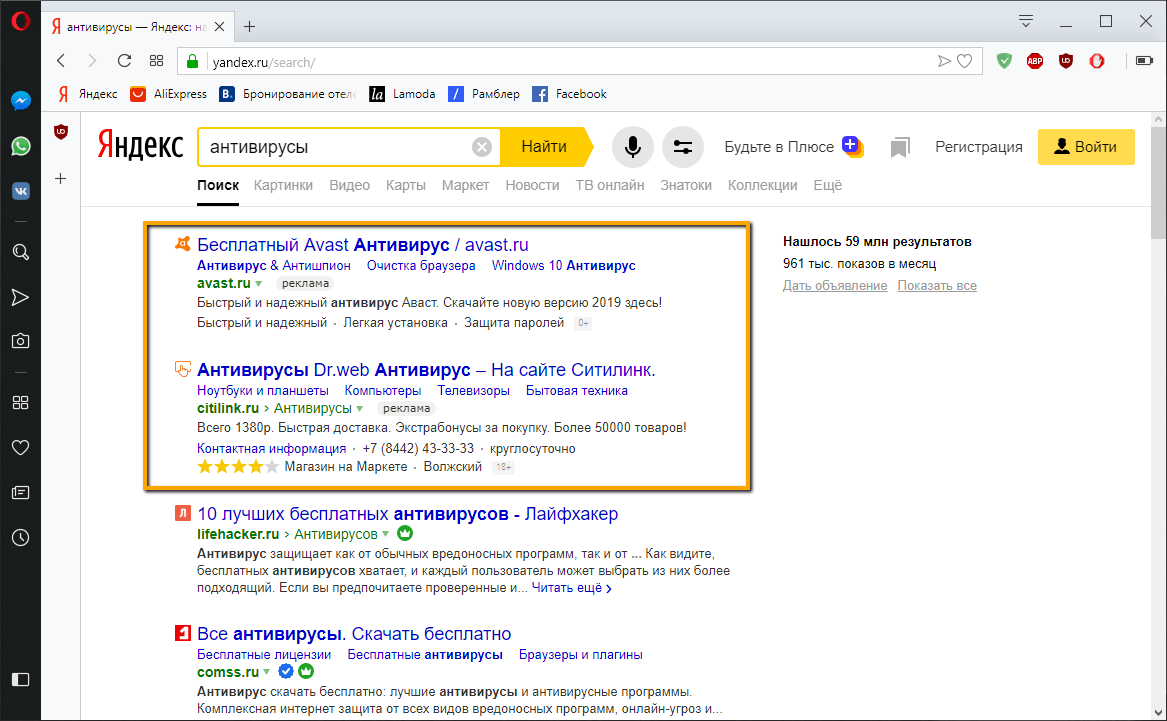Click the Регистрация link
The image size is (1167, 721).
tap(979, 147)
